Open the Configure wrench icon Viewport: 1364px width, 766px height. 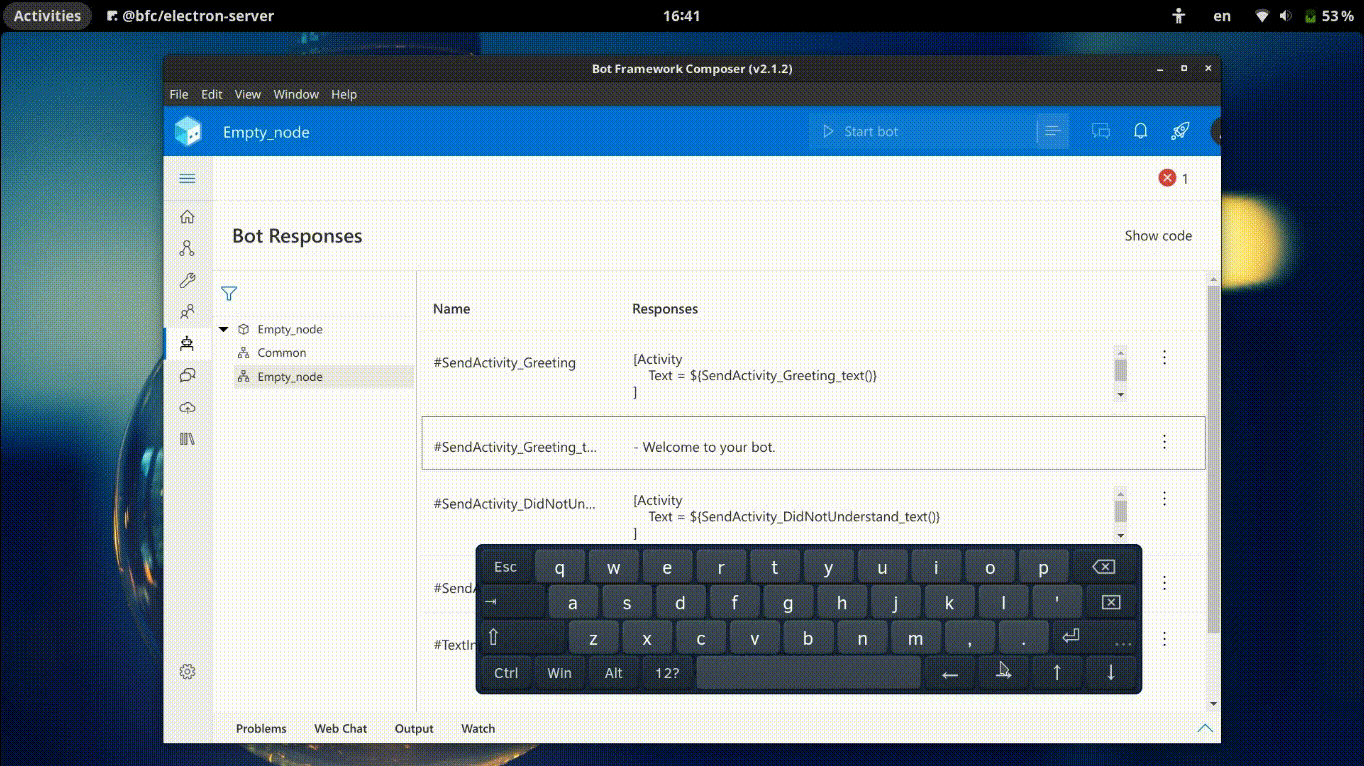187,281
